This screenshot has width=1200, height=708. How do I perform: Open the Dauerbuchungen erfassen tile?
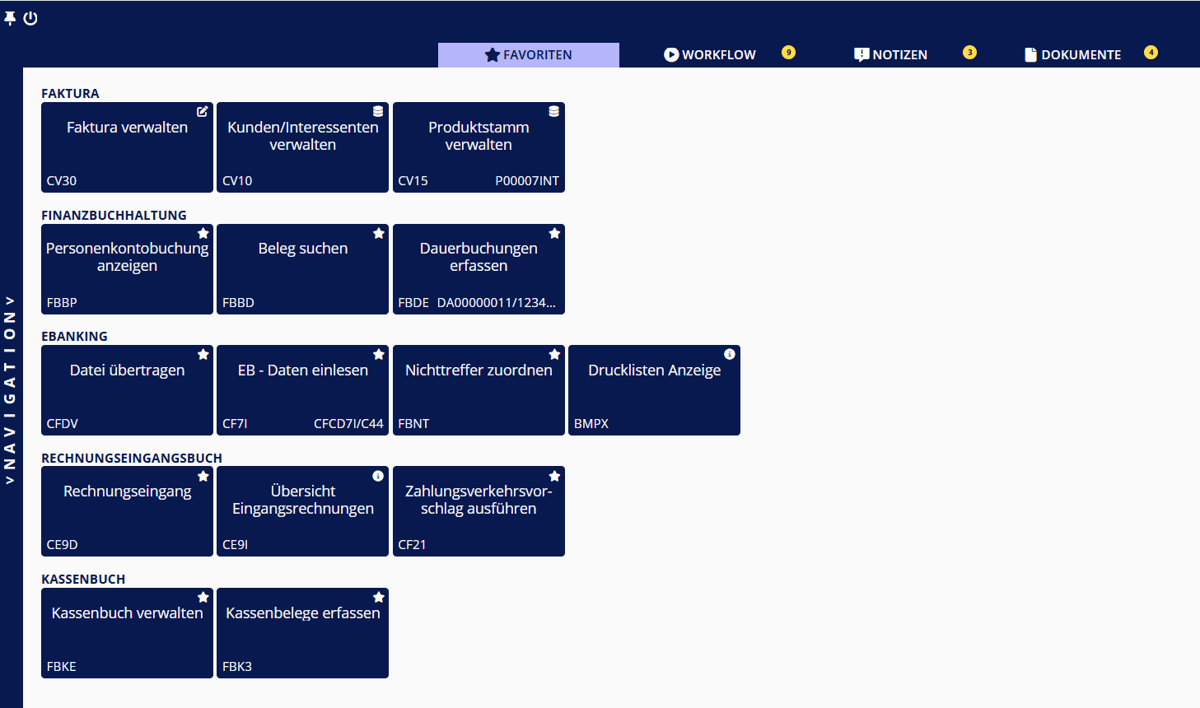tap(478, 269)
